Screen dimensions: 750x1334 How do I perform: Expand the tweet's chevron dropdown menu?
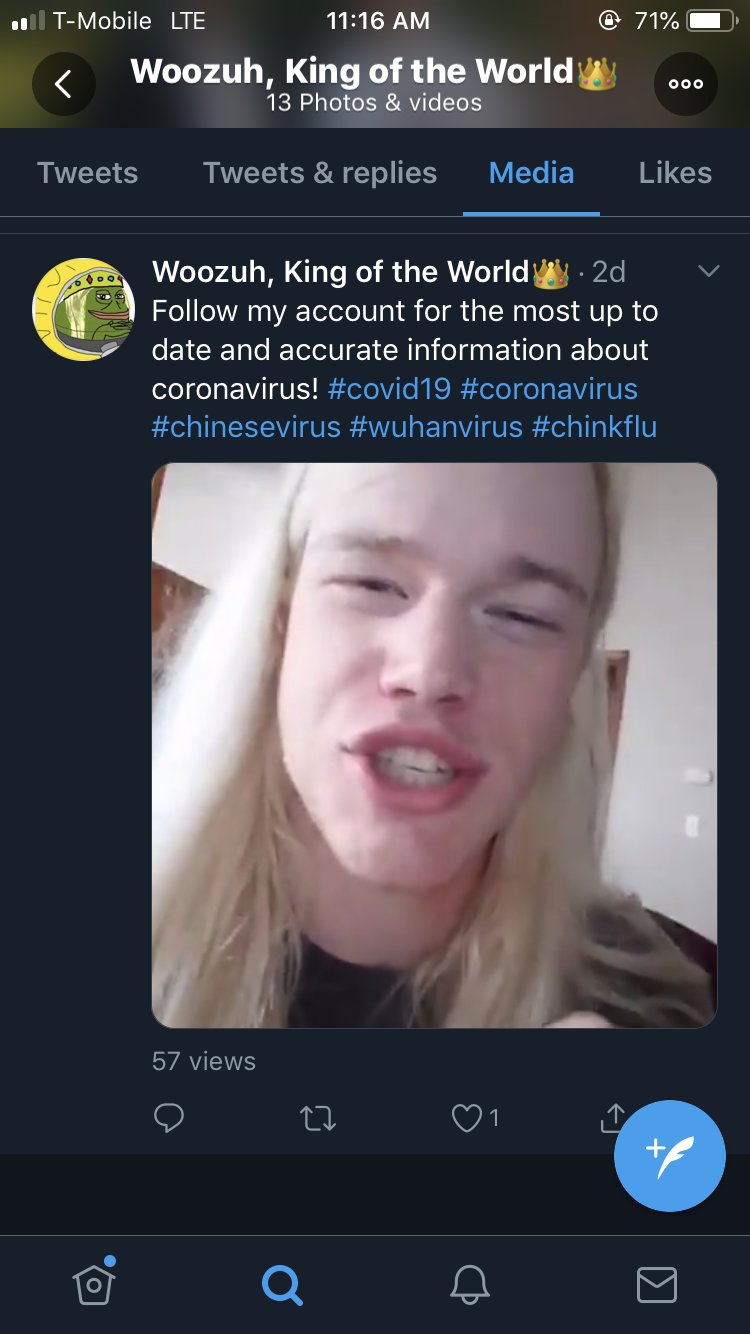[708, 271]
